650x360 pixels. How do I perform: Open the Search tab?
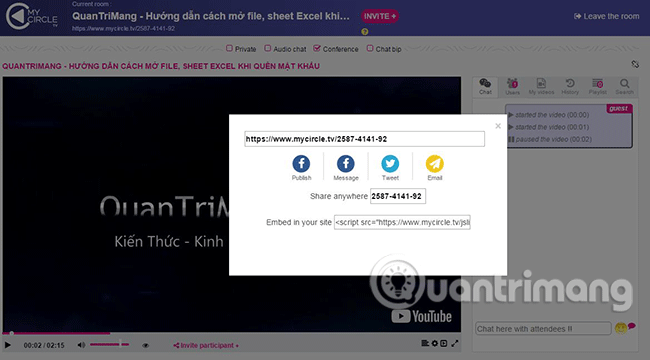click(x=624, y=86)
